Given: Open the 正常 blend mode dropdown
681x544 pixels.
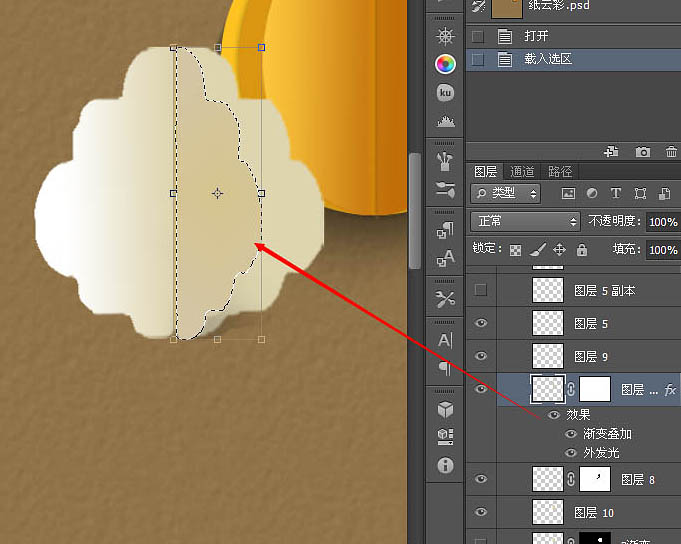Looking at the screenshot, I should coord(525,222).
